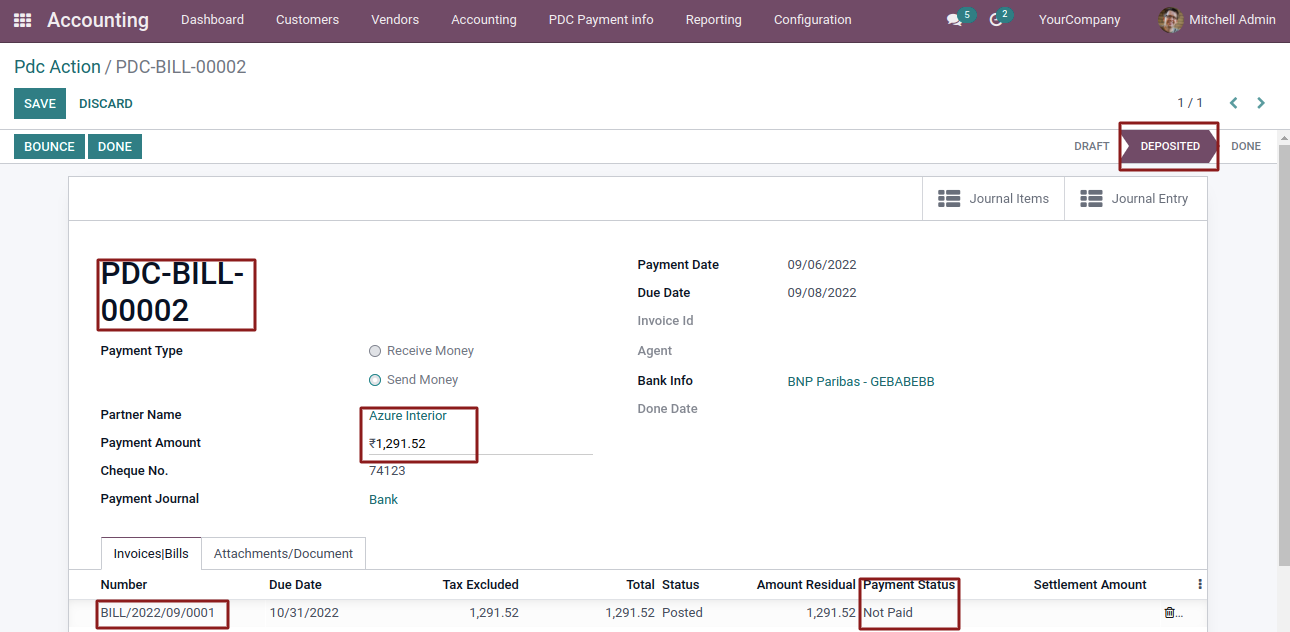Click the Journal Items list icon
Screen dimensions: 1290x632
click(x=949, y=199)
